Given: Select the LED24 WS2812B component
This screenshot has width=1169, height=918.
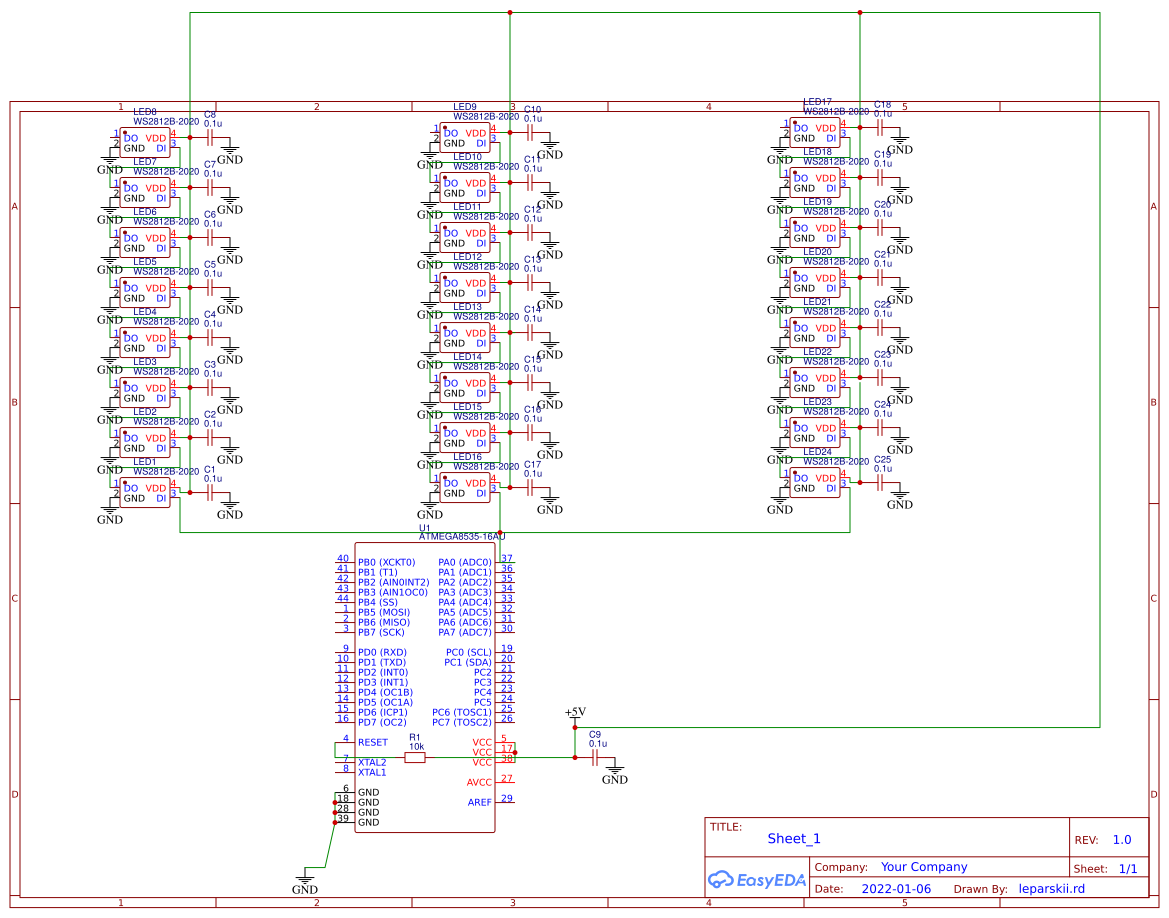Looking at the screenshot, I should (815, 483).
